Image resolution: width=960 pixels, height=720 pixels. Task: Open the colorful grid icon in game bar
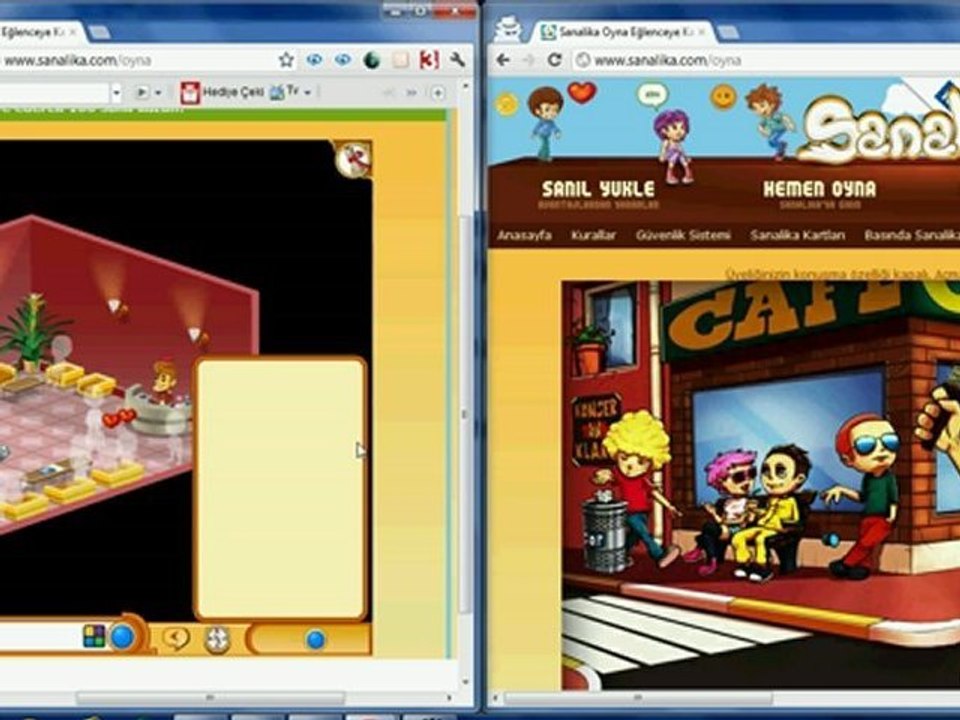pos(94,636)
